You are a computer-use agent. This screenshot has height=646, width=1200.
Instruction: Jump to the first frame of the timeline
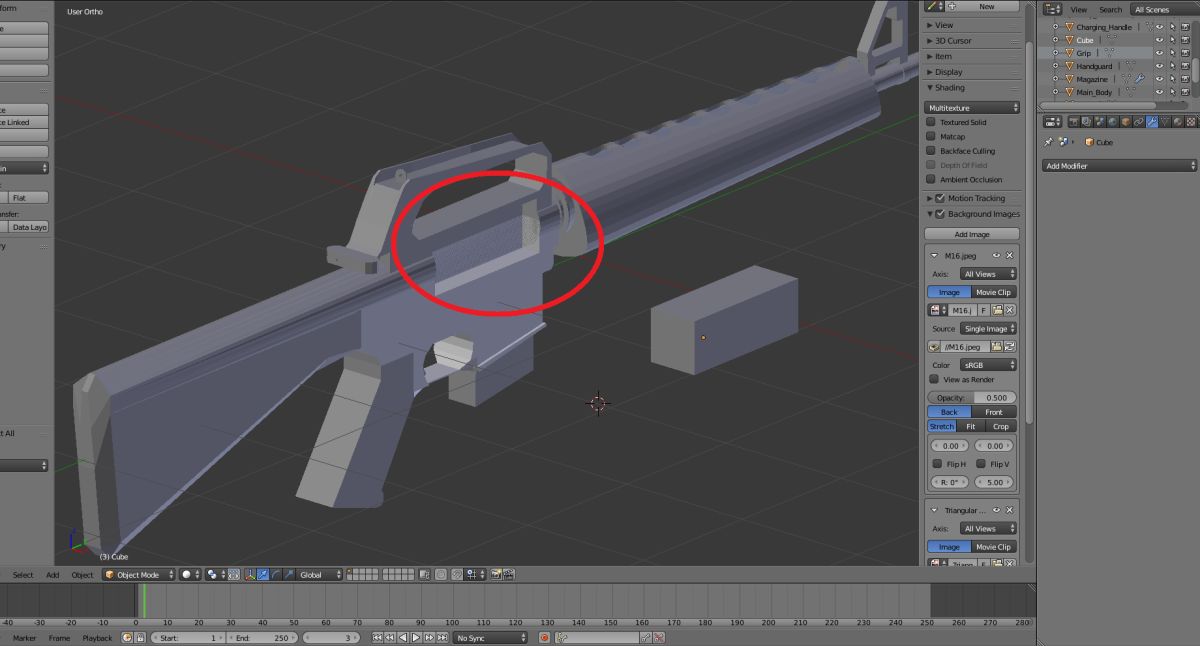[377, 638]
